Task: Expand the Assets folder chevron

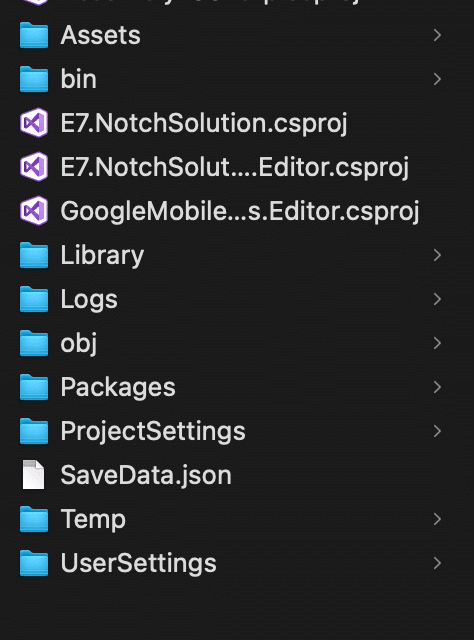Action: [x=437, y=35]
